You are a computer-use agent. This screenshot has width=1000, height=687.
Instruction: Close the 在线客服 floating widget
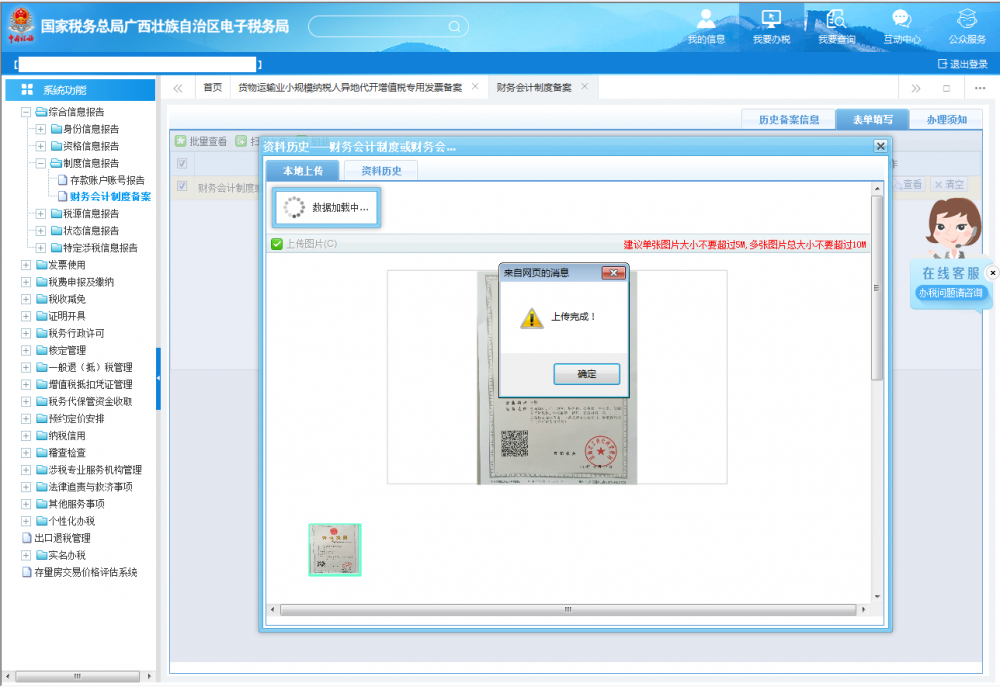(992, 272)
